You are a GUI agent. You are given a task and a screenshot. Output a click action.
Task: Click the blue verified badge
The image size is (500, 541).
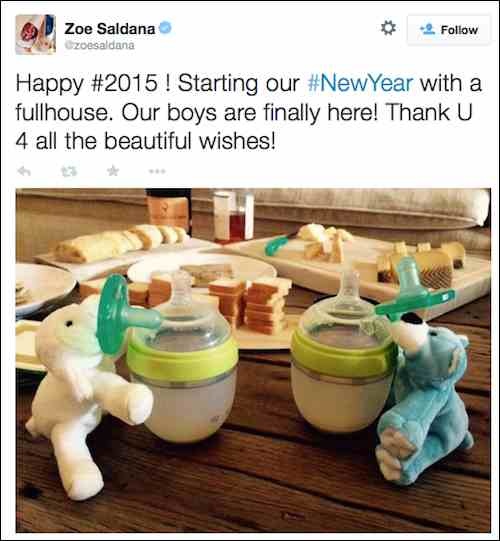(166, 28)
